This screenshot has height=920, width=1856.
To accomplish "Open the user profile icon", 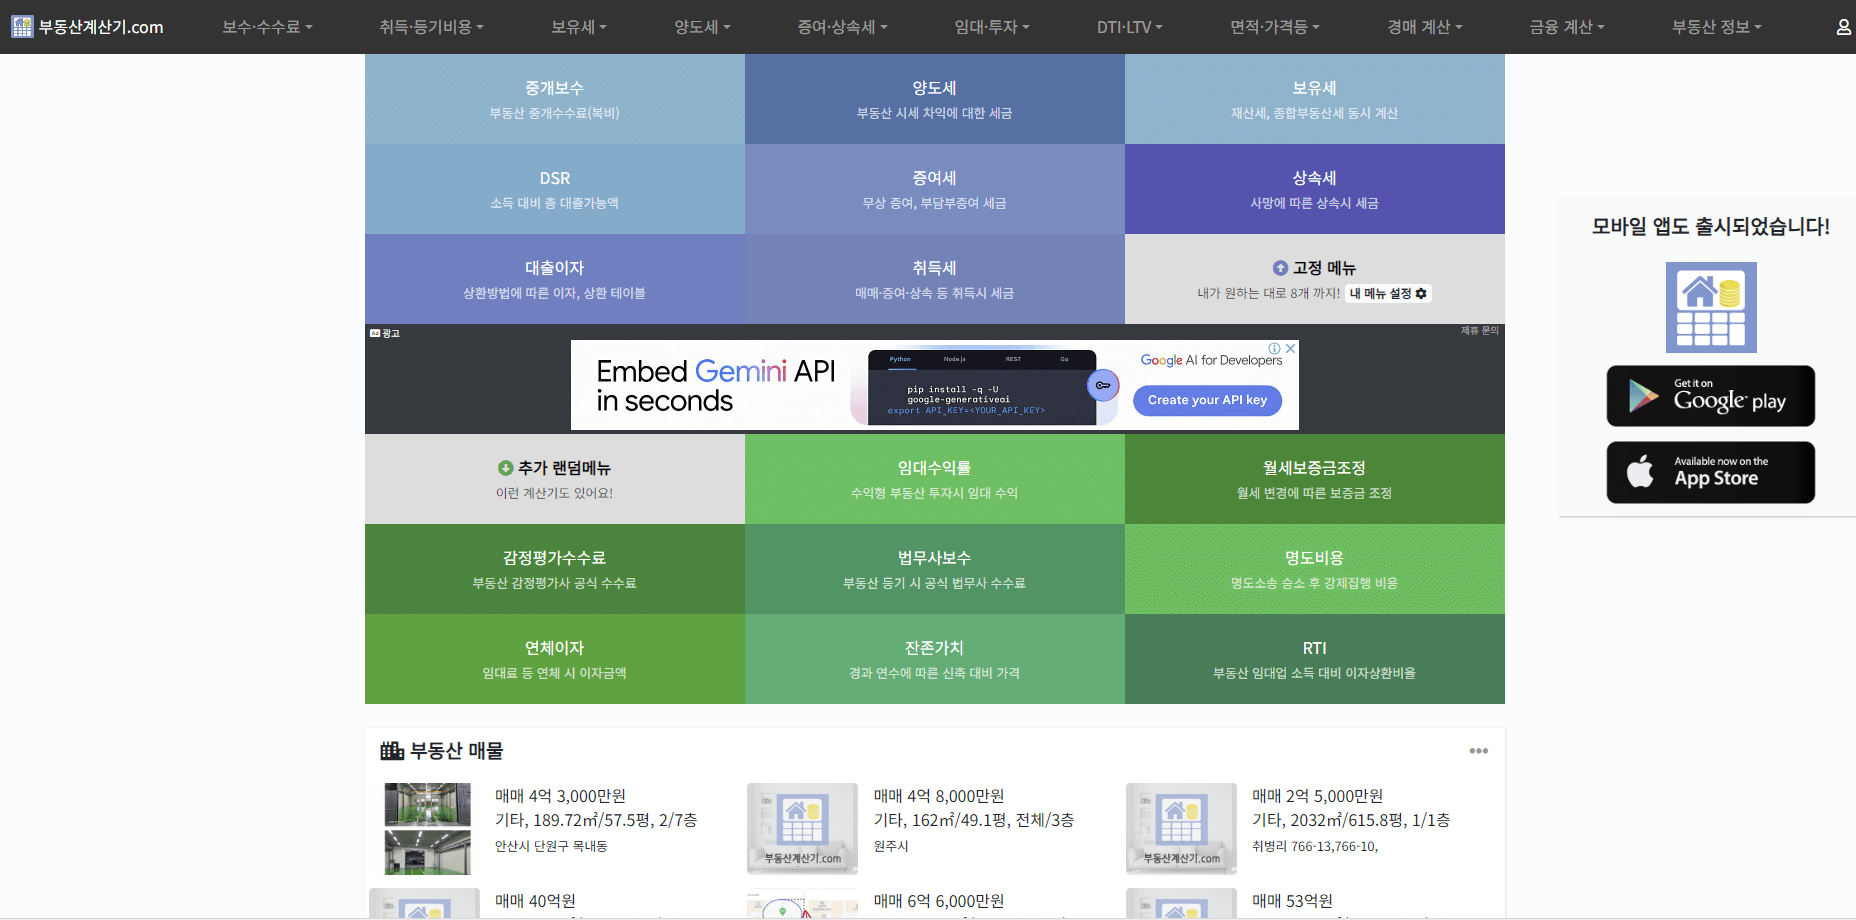I will pos(1842,27).
